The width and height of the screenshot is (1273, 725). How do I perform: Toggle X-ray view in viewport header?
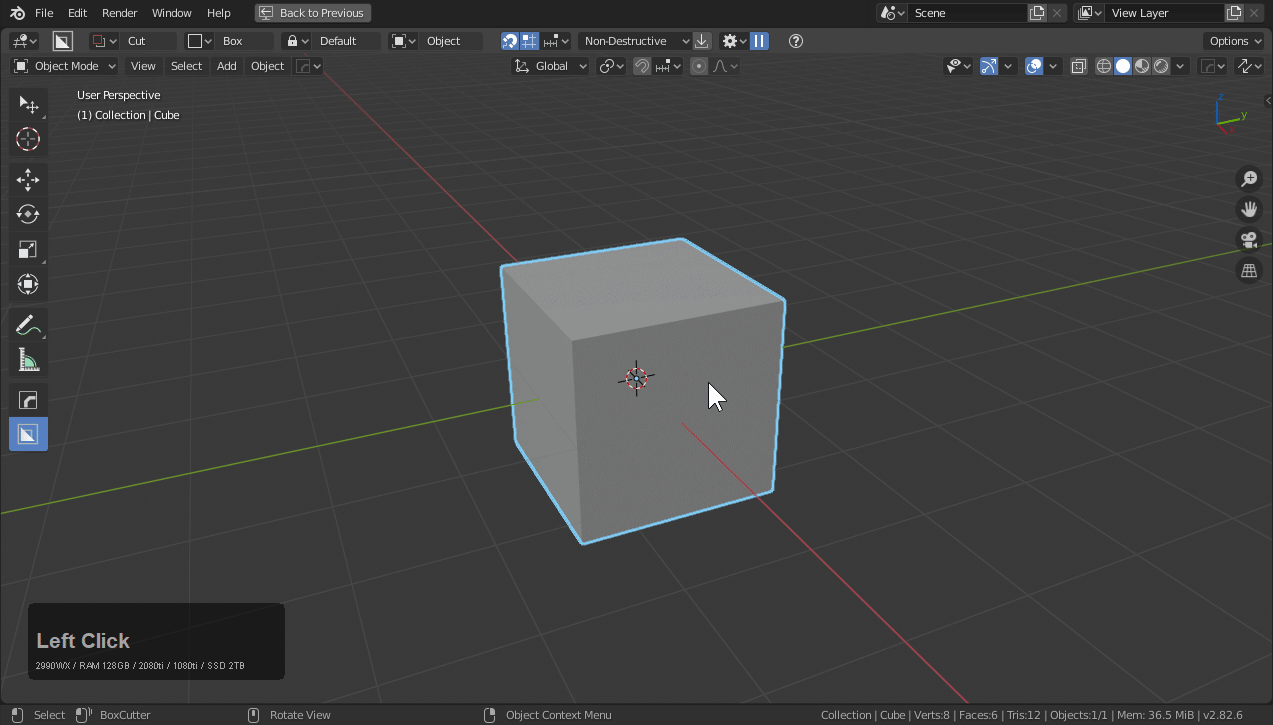tap(1079, 66)
